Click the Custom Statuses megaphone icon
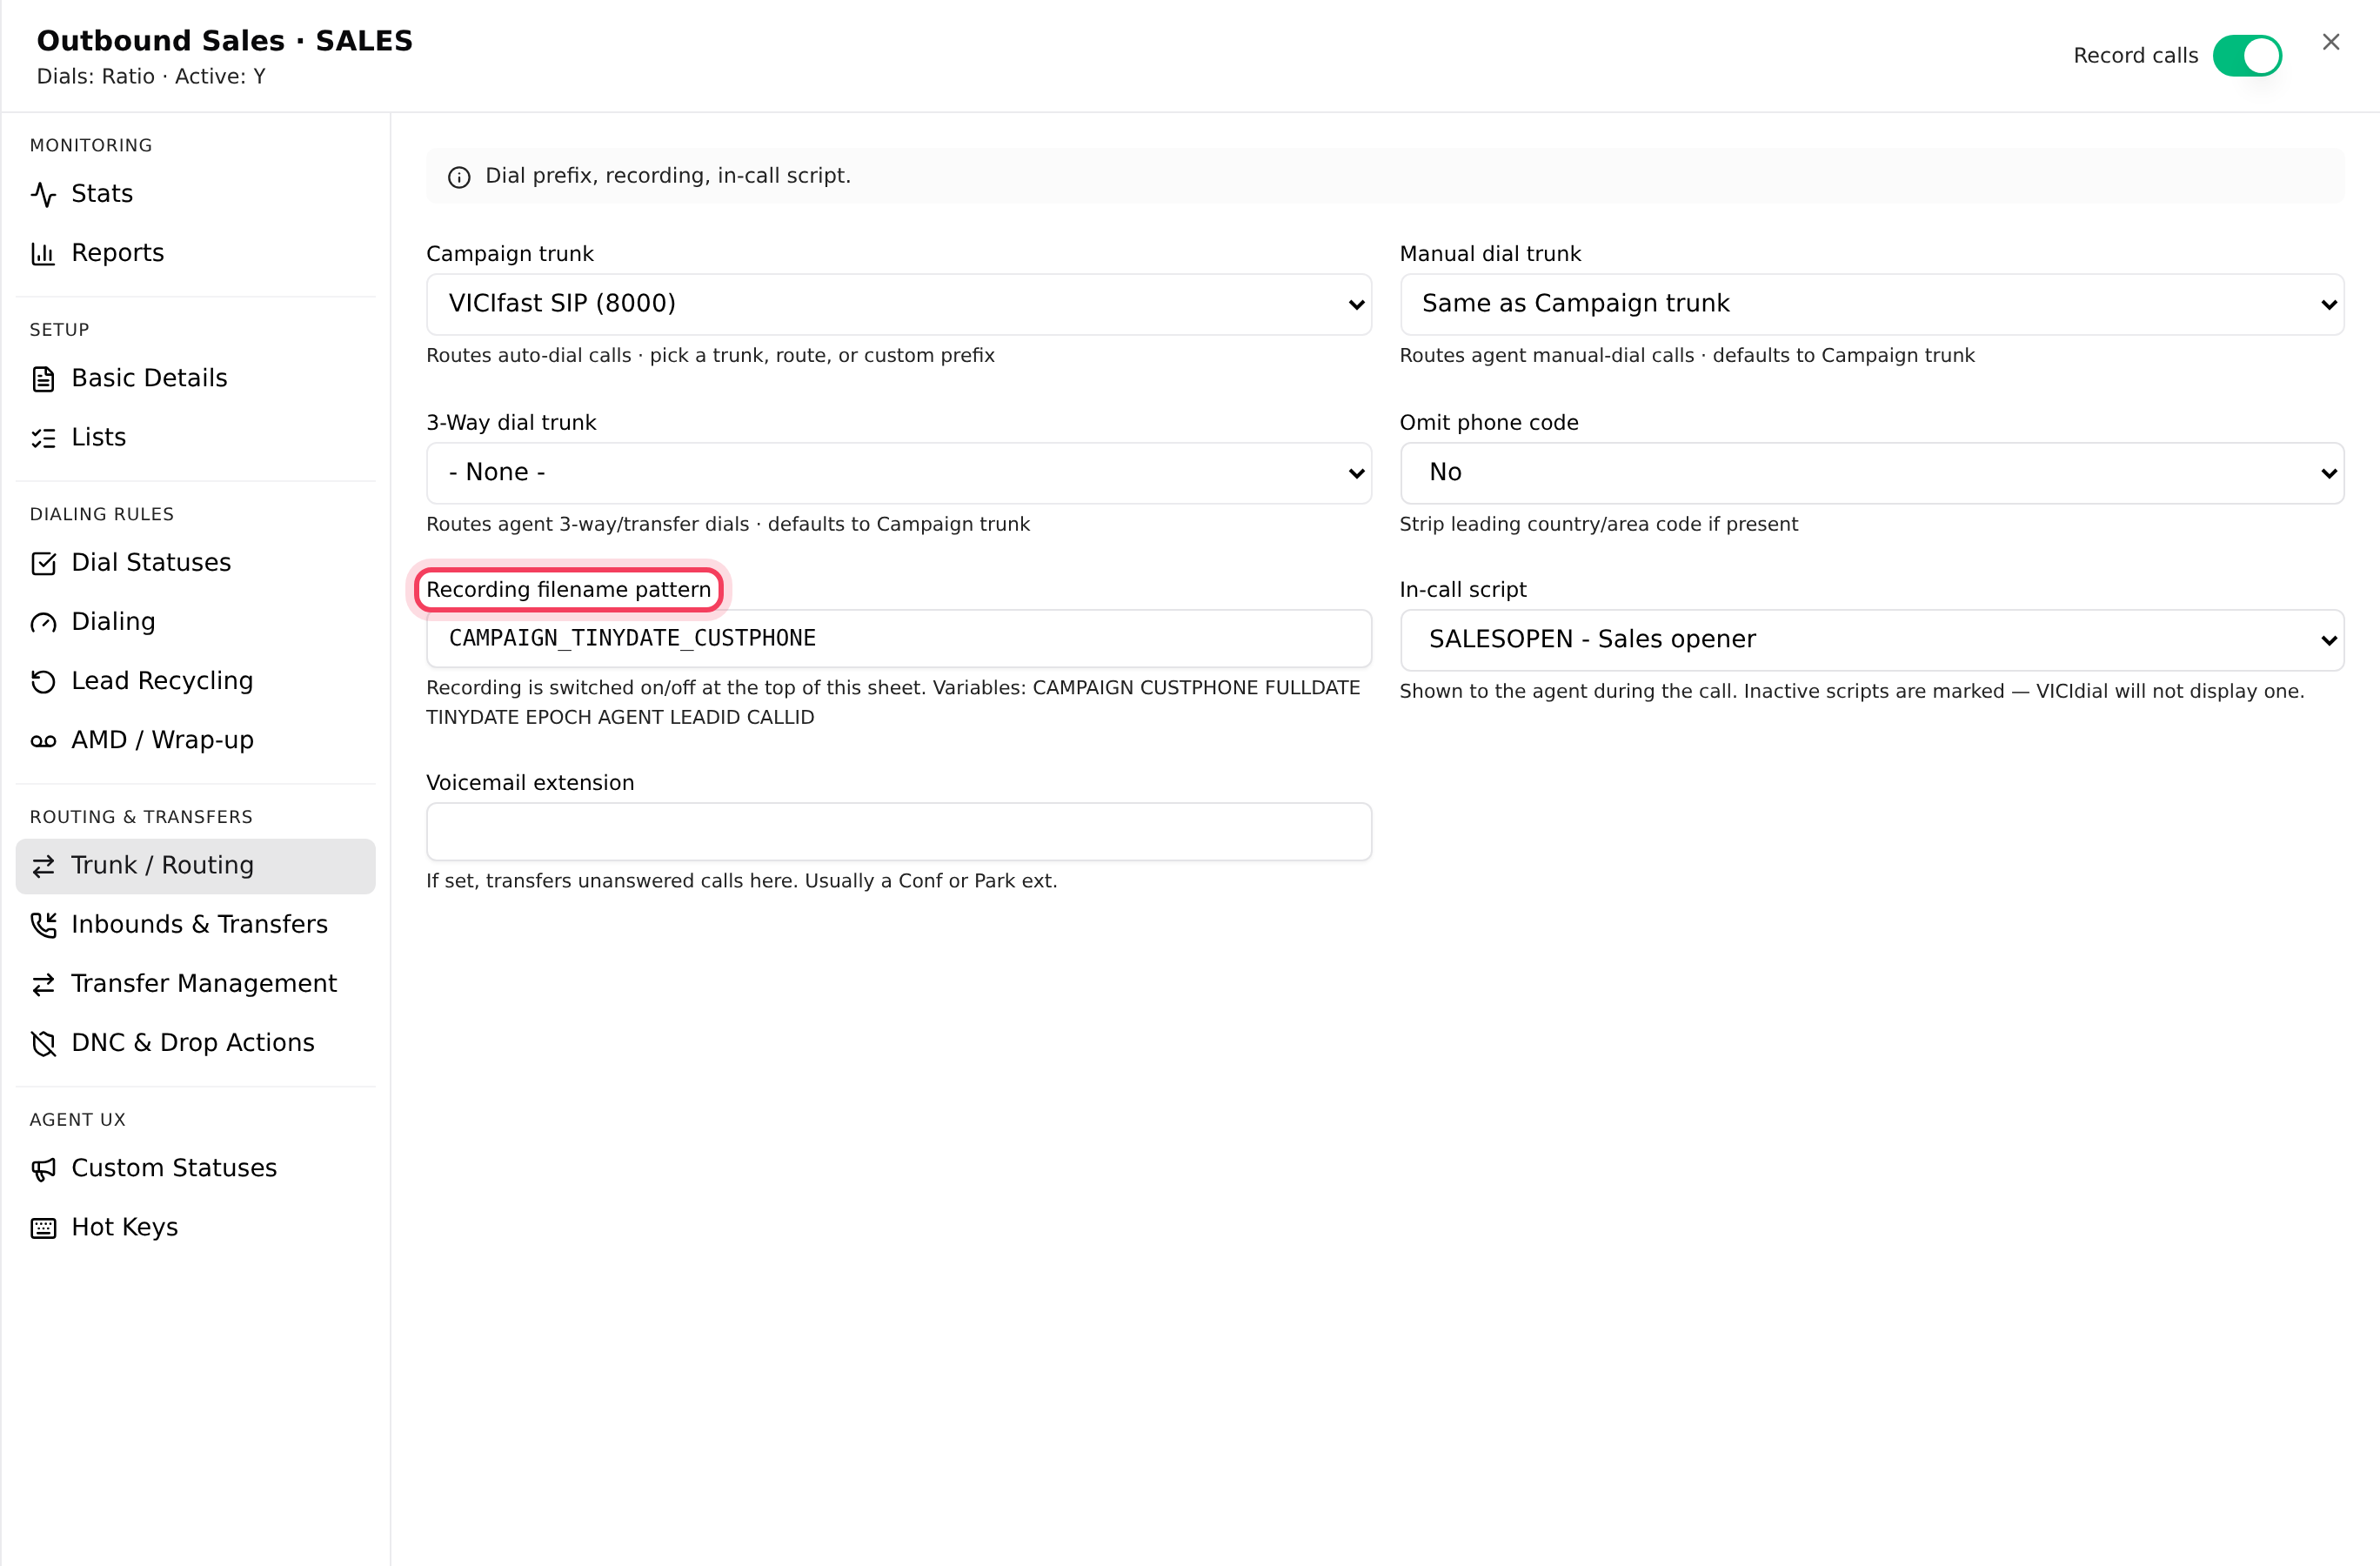 pyautogui.click(x=43, y=1169)
